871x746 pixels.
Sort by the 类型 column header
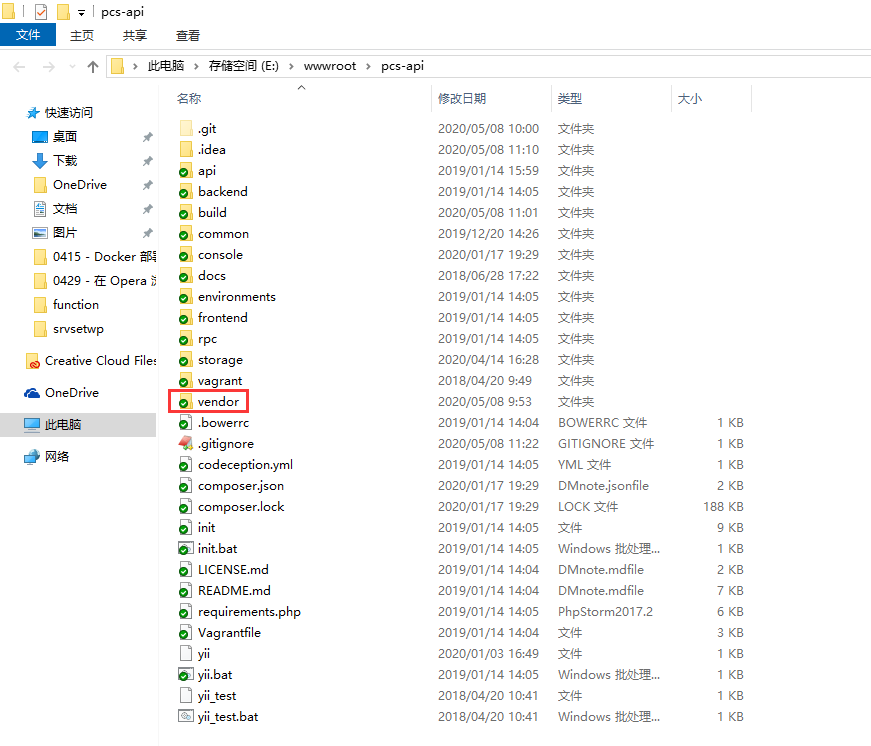[x=570, y=99]
